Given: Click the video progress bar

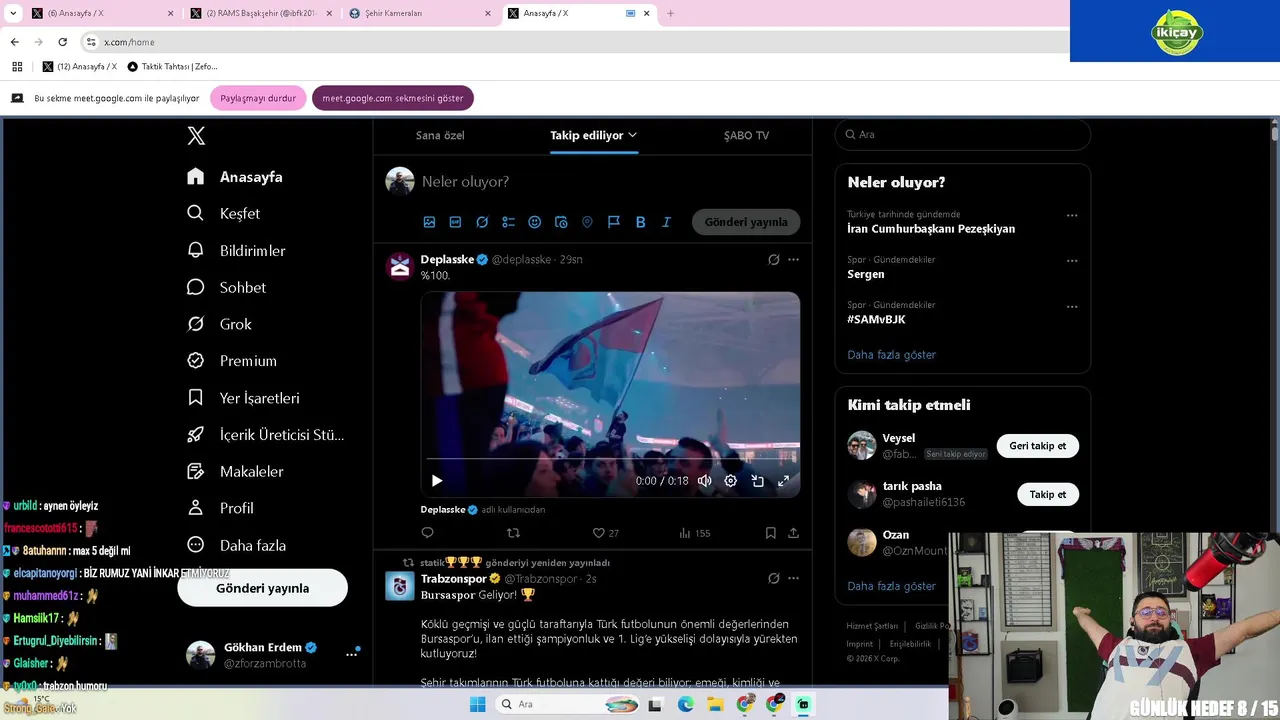Looking at the screenshot, I should pos(610,459).
